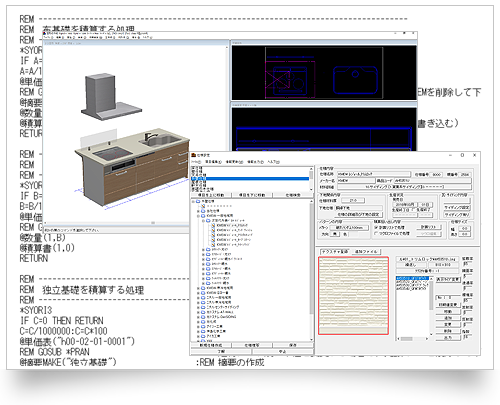Viewport: 500px width, 405px height.
Task: Click the sink faucet in the CAD 3D view
Action: coord(150,137)
